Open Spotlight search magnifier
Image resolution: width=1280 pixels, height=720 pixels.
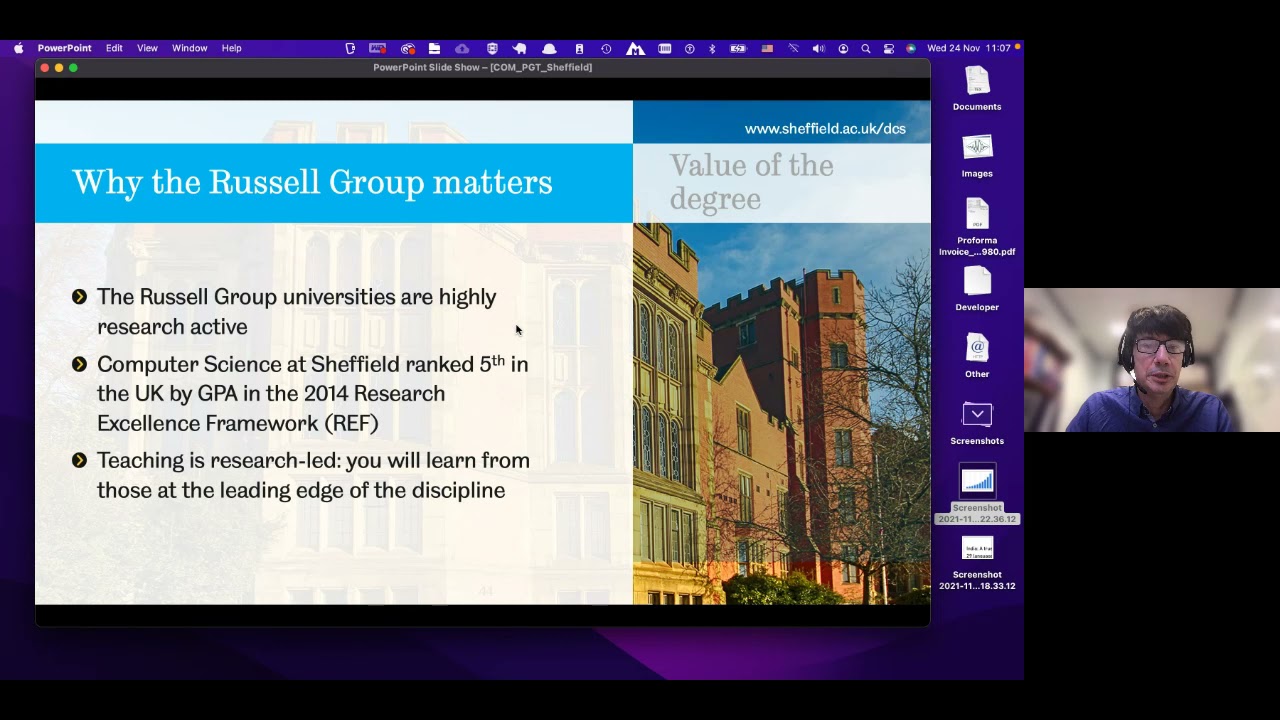[865, 48]
